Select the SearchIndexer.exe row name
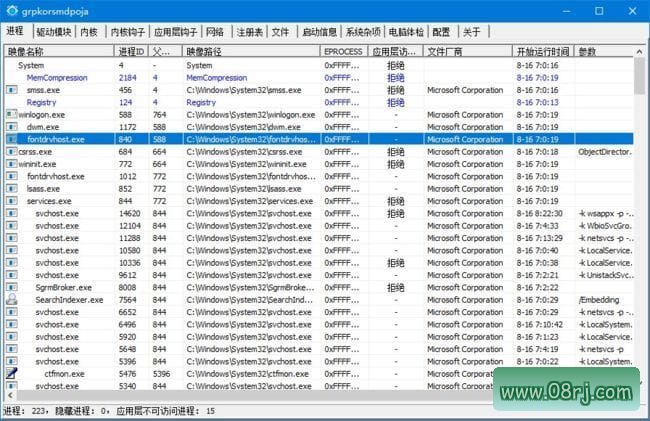 (69, 300)
